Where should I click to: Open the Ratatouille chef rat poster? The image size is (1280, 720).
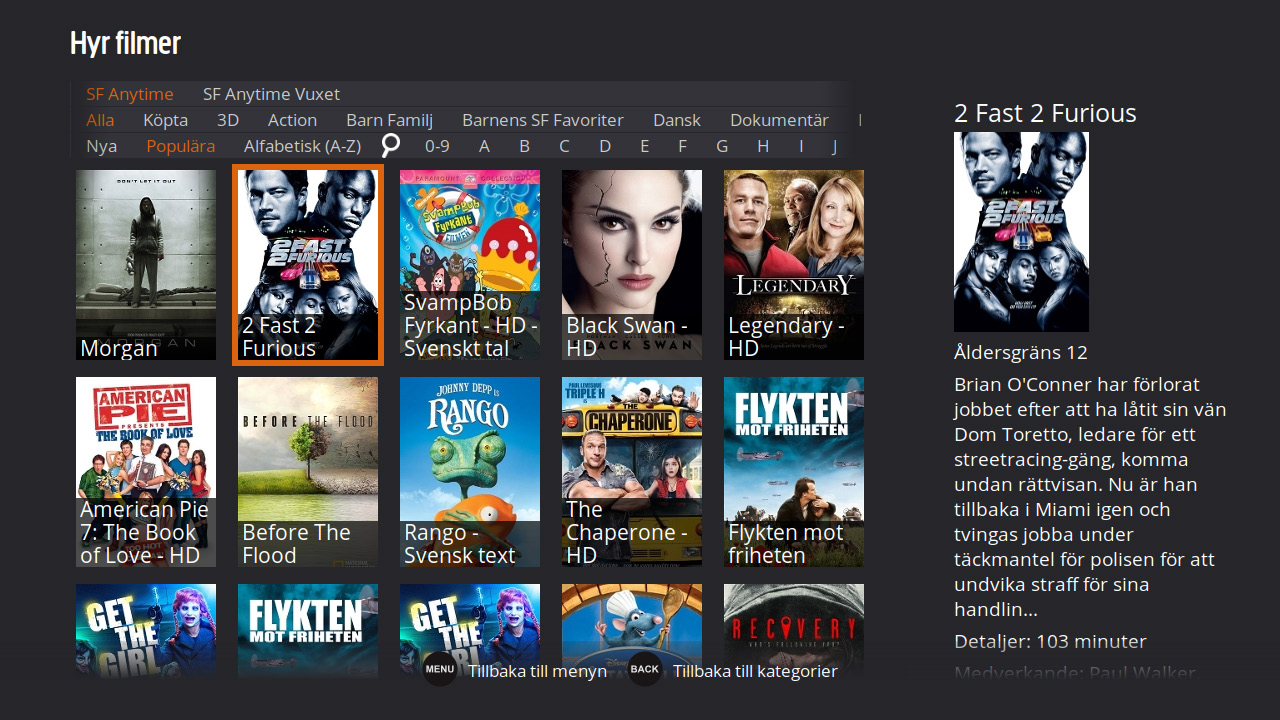click(632, 630)
